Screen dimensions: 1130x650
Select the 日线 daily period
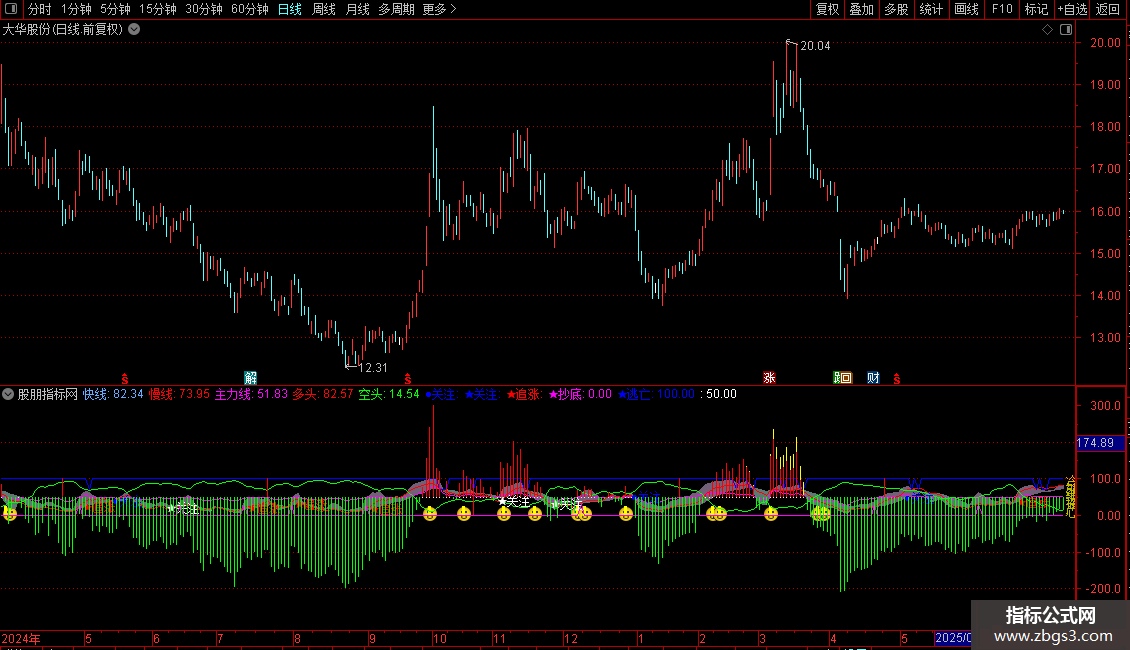290,9
